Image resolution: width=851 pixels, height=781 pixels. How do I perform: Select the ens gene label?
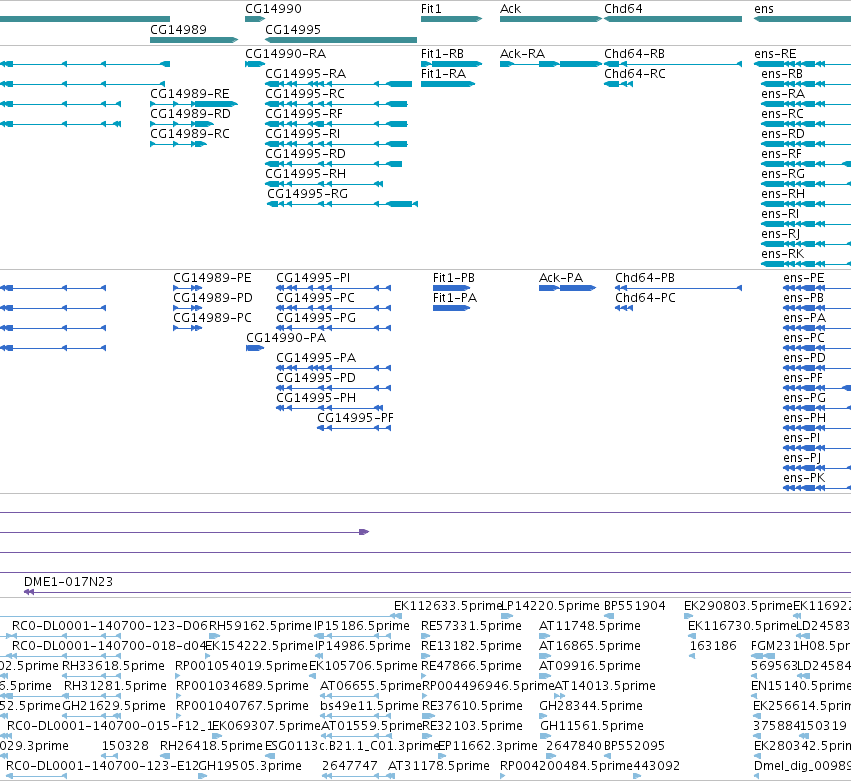[764, 9]
